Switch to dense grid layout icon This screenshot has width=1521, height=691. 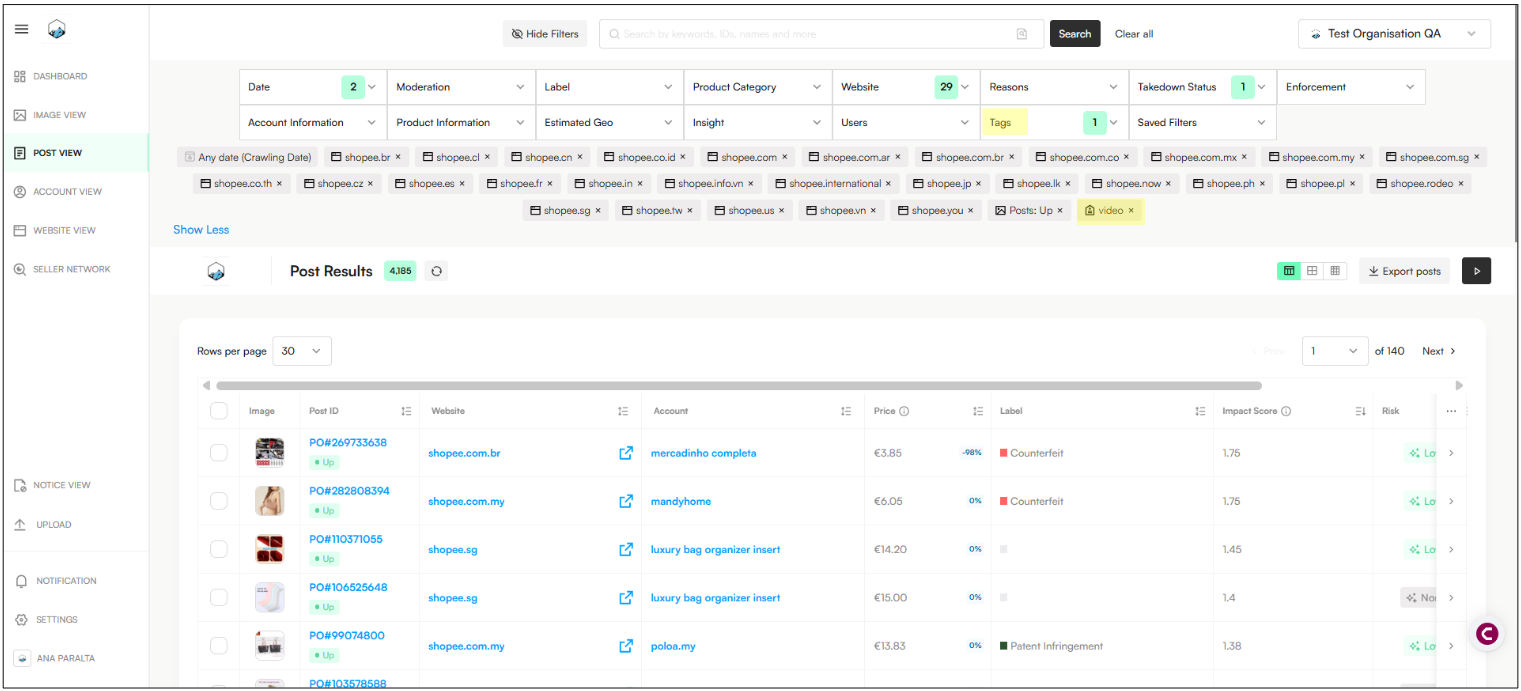pos(1335,271)
